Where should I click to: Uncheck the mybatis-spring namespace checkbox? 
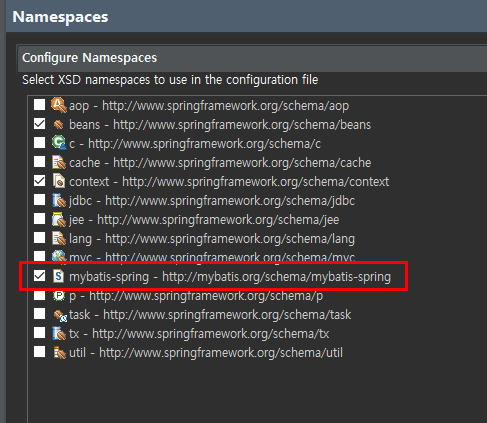pos(39,276)
